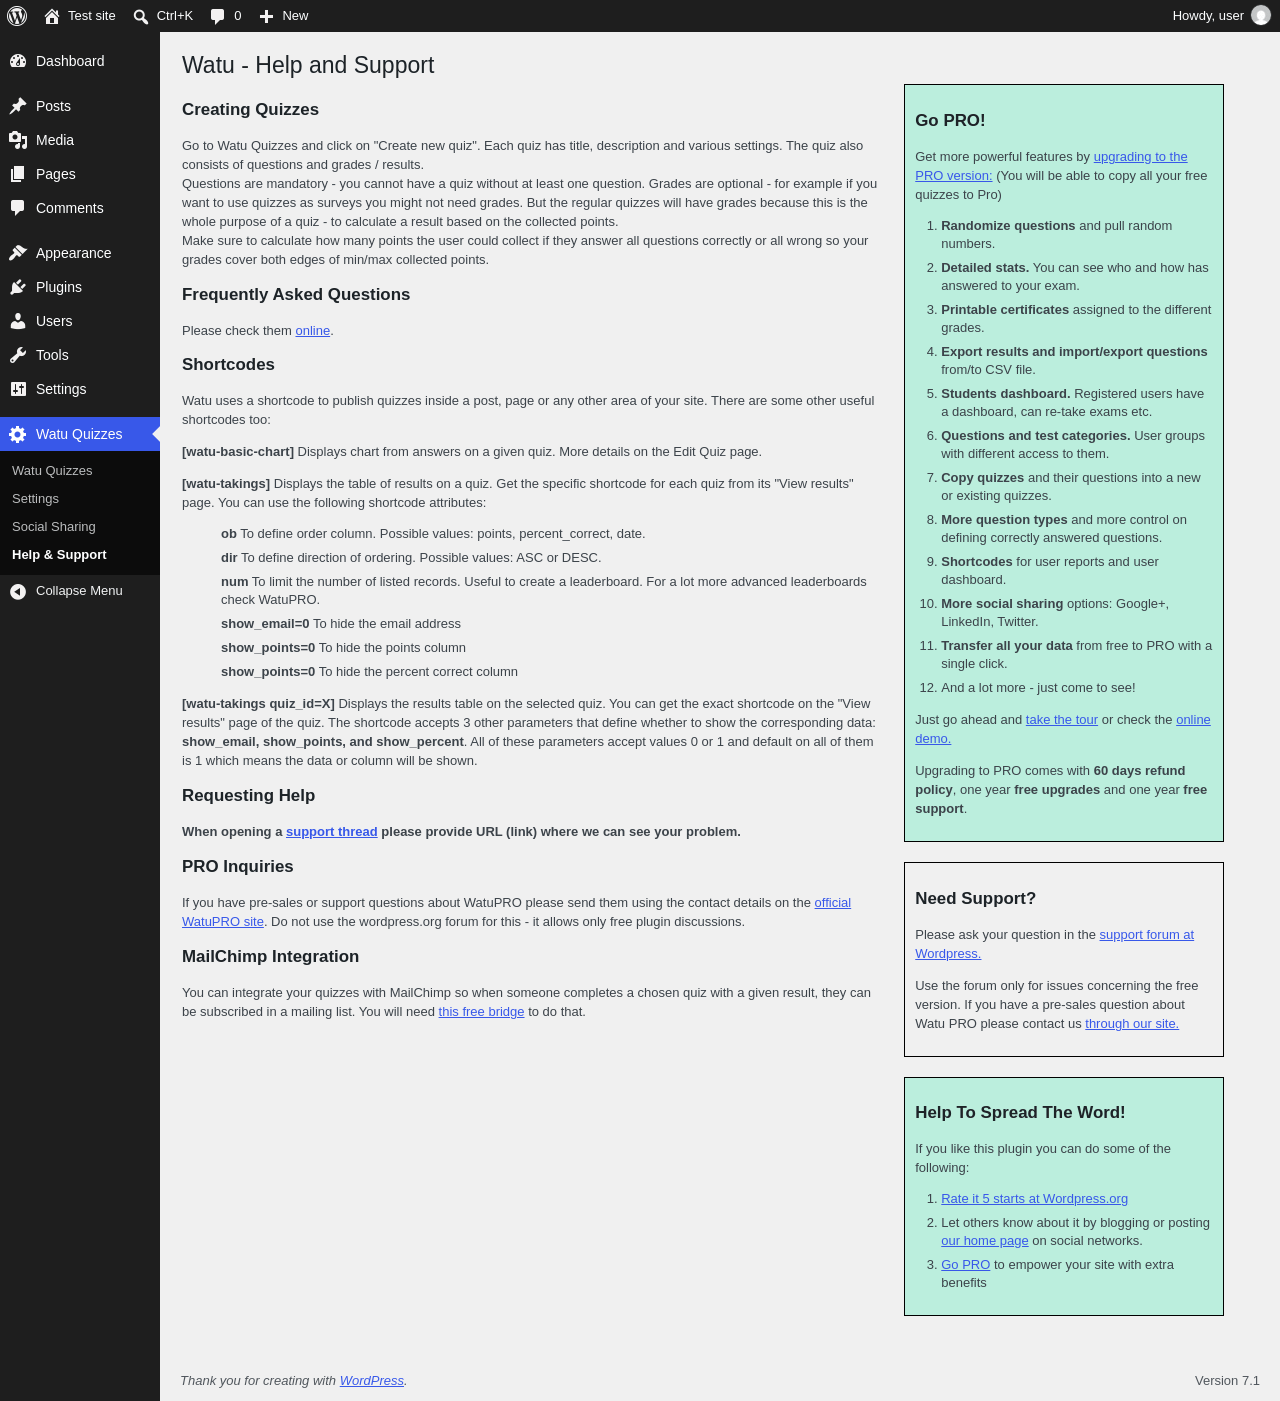
Task: Click the Settings sliders icon
Action: pos(18,389)
